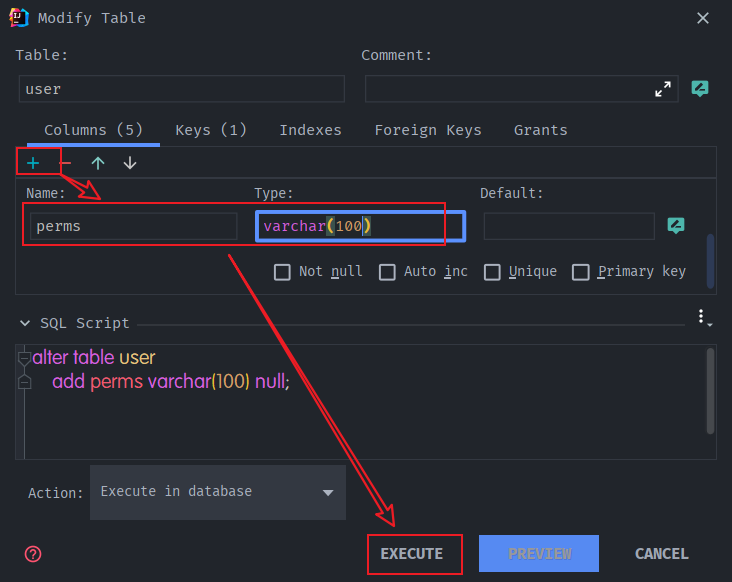Switch to the Keys (1) tab

211,130
